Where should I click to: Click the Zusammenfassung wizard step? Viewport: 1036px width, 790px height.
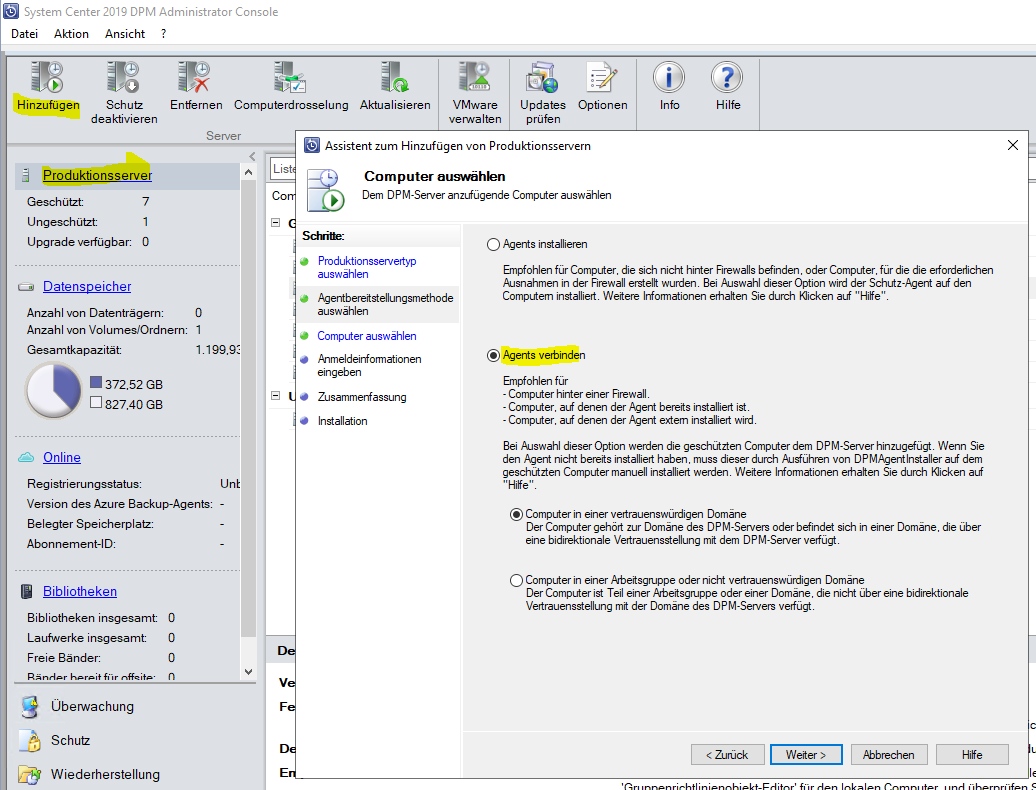pos(361,397)
